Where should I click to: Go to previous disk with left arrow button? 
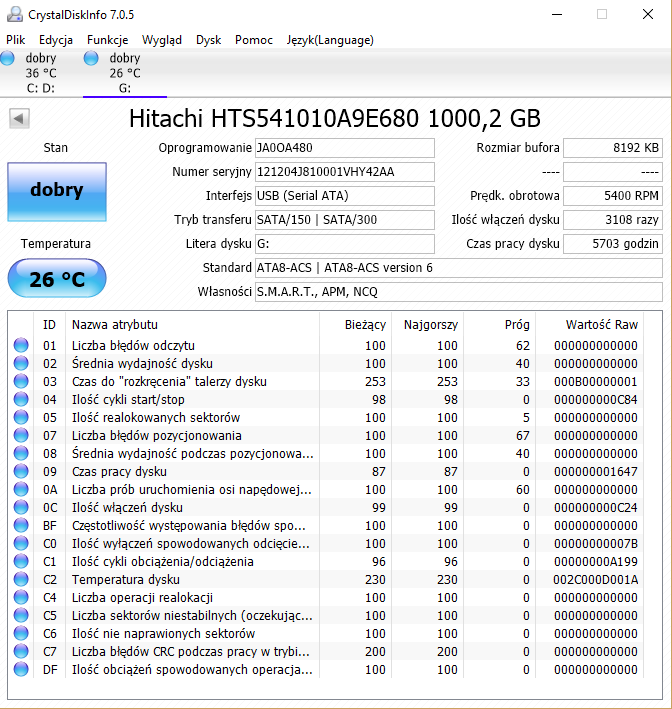coord(19,119)
